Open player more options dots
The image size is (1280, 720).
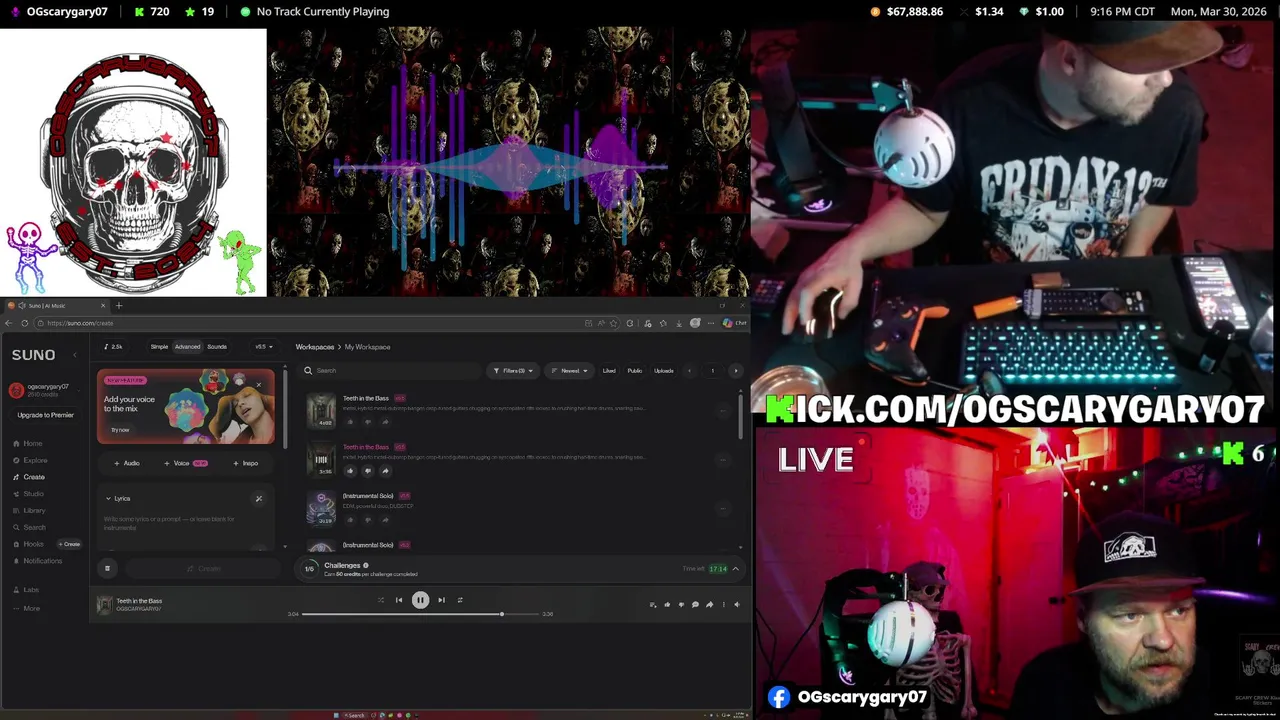723,604
